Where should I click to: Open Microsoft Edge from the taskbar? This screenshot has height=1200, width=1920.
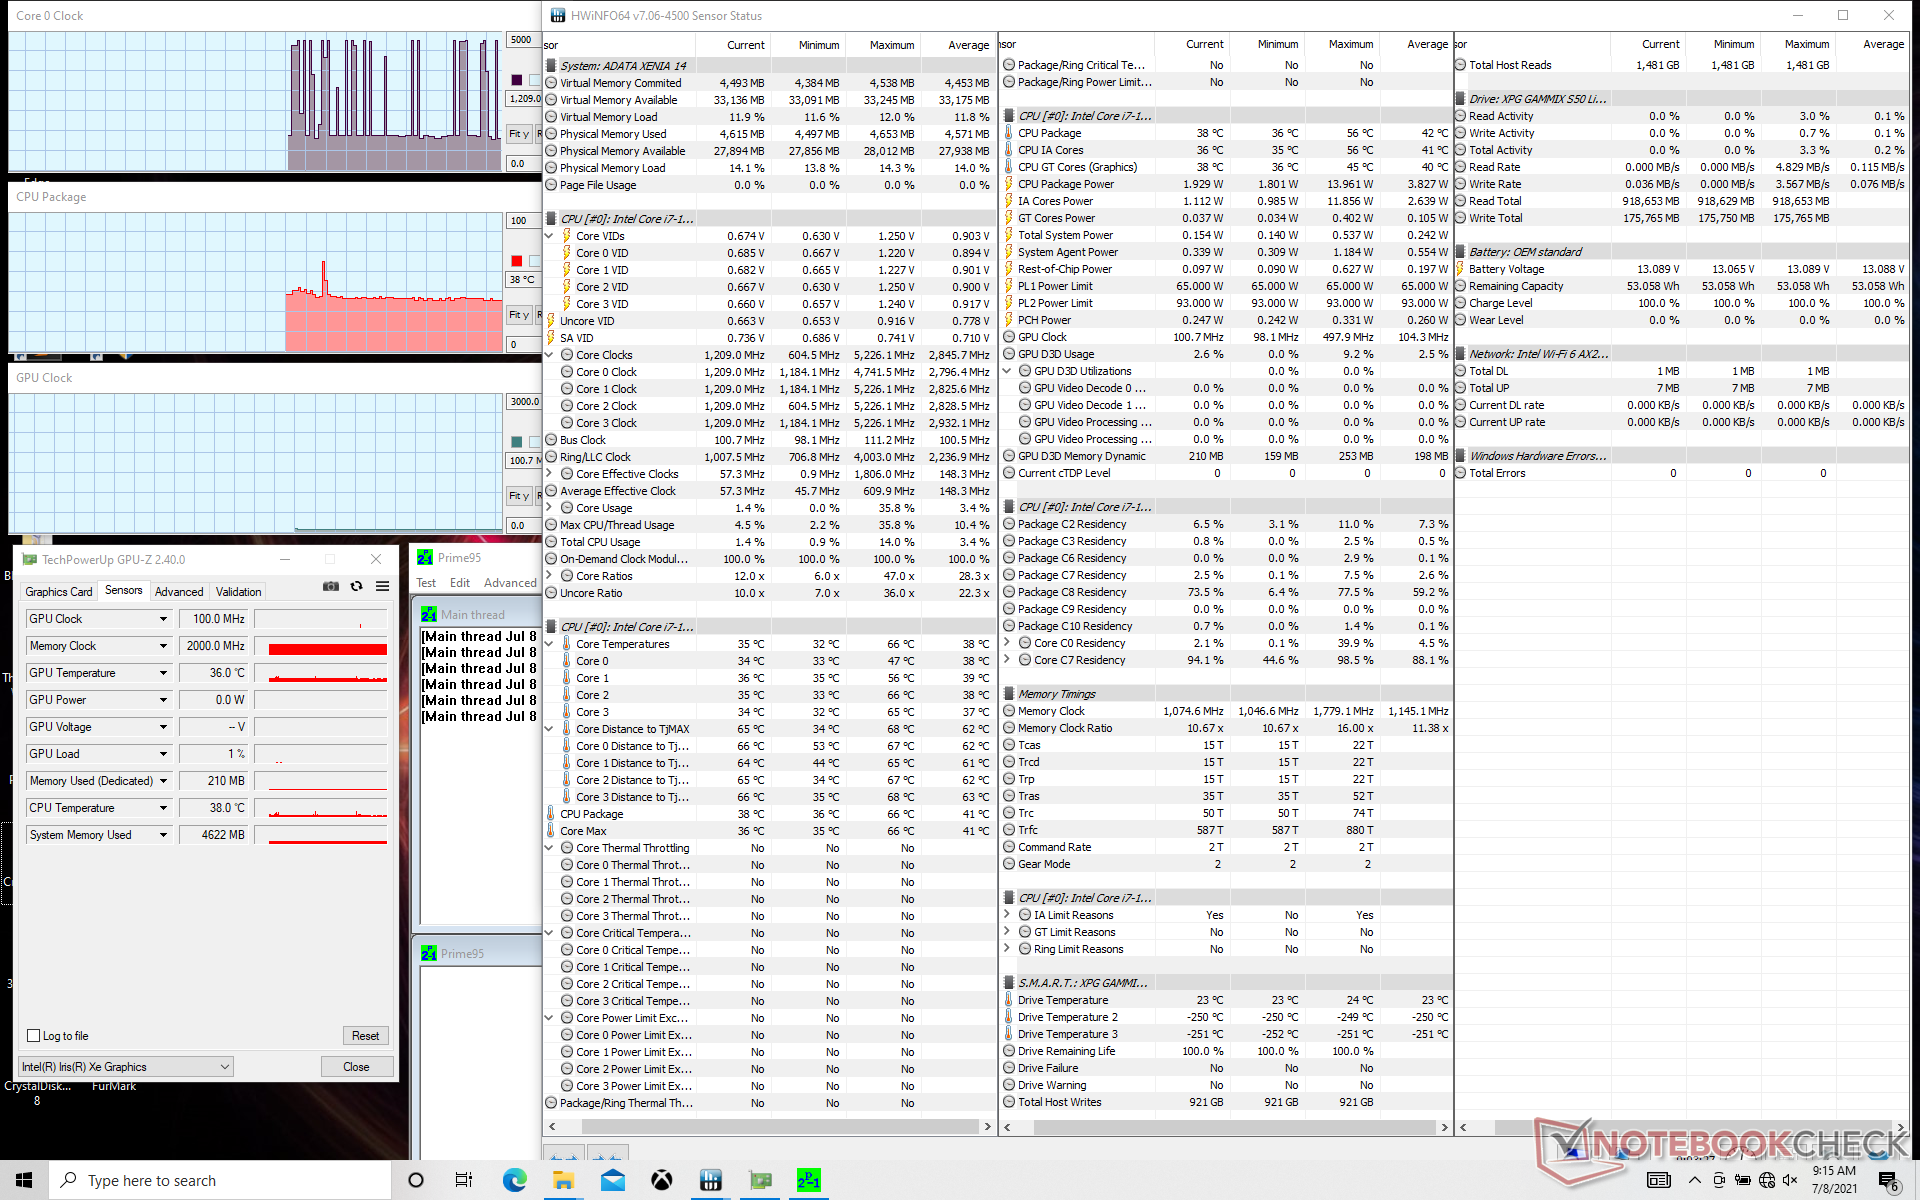click(514, 1180)
